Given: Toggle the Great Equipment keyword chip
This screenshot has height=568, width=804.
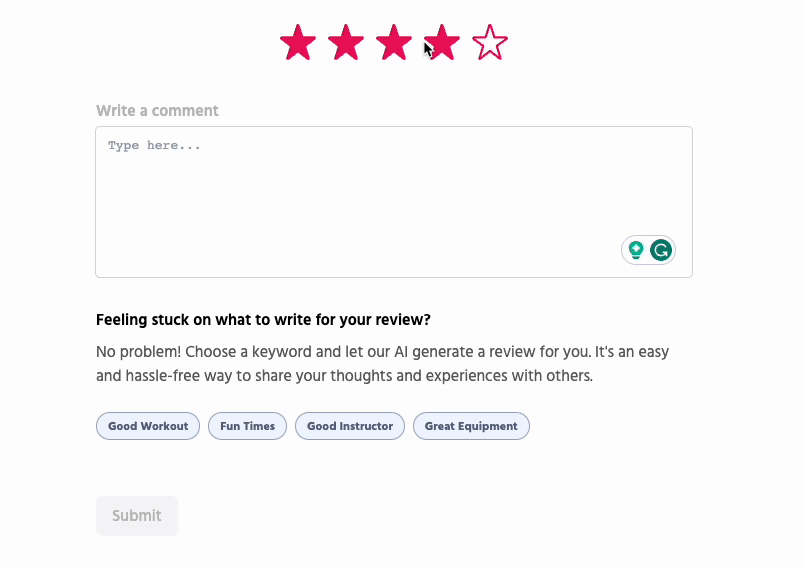Looking at the screenshot, I should click(x=471, y=426).
